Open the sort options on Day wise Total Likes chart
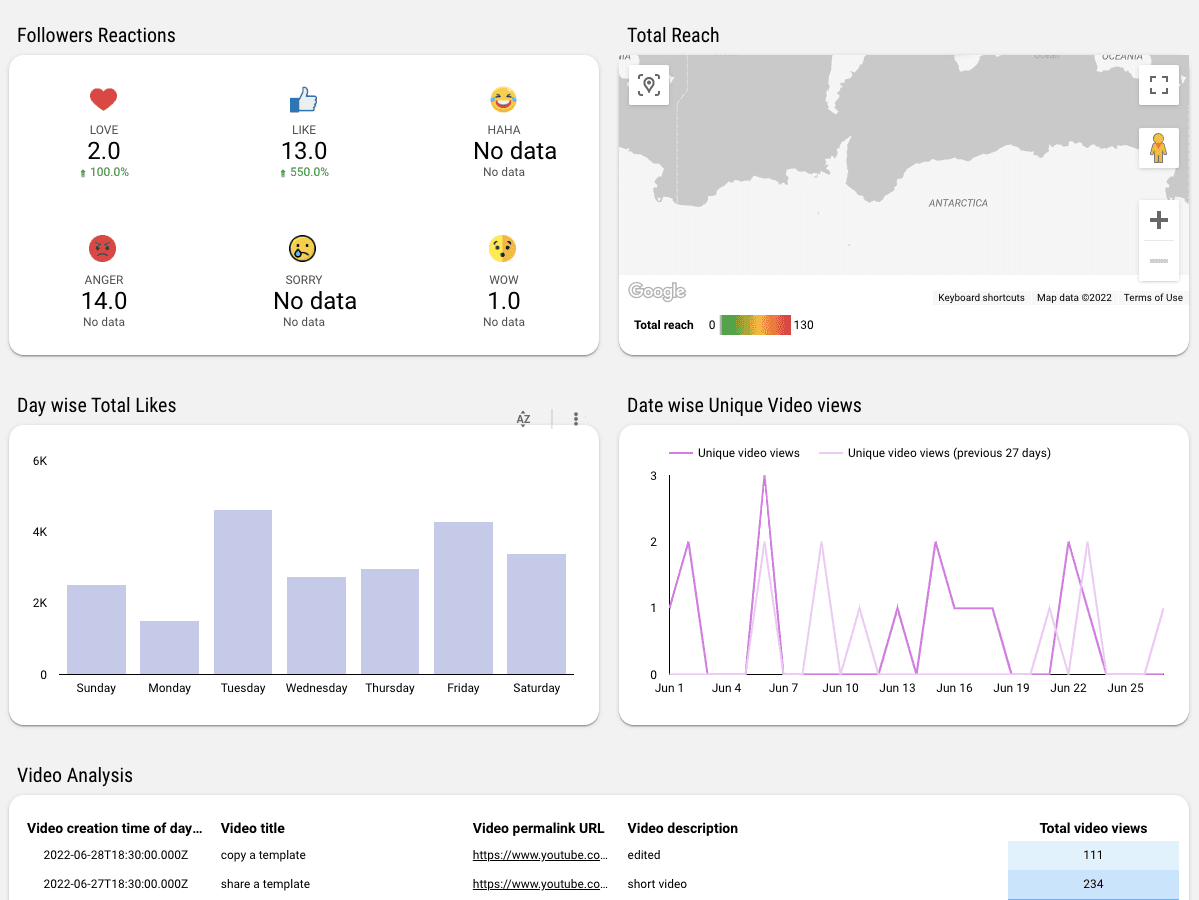This screenshot has height=900, width=1199. 523,419
